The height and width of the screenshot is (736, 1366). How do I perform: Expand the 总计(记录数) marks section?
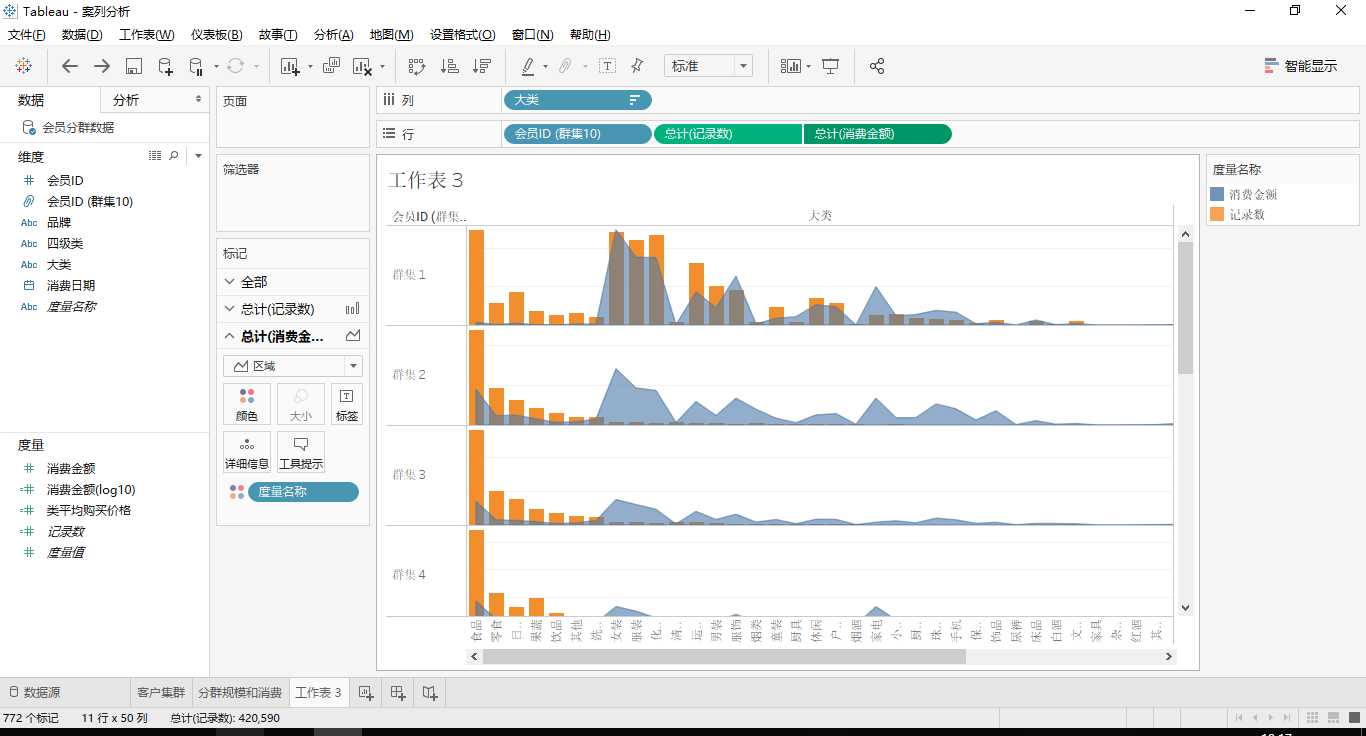coord(230,309)
